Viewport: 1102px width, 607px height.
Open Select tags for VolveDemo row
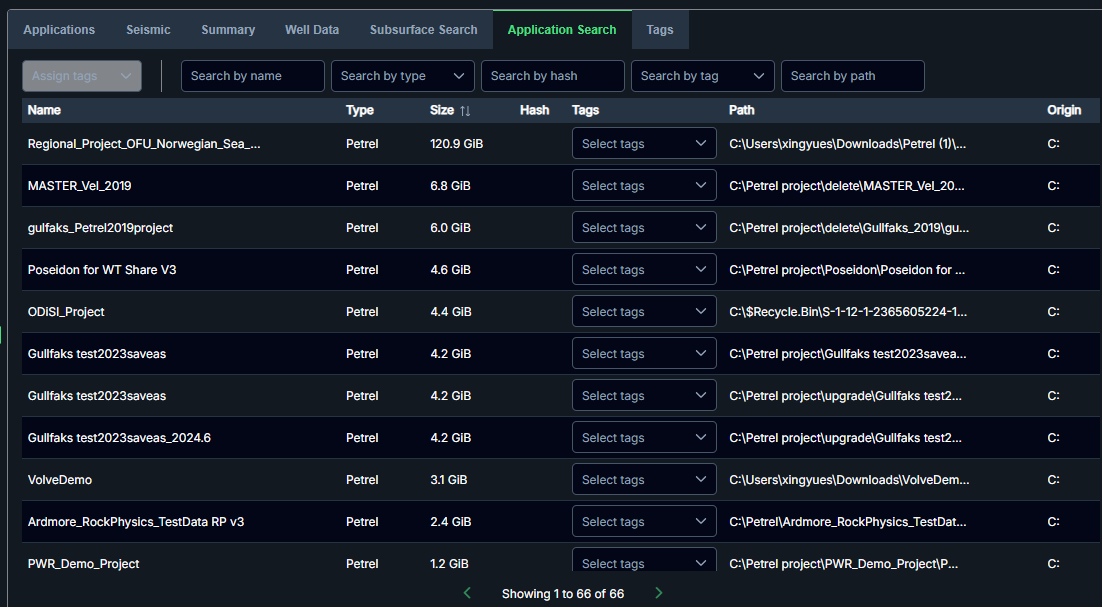tap(644, 480)
